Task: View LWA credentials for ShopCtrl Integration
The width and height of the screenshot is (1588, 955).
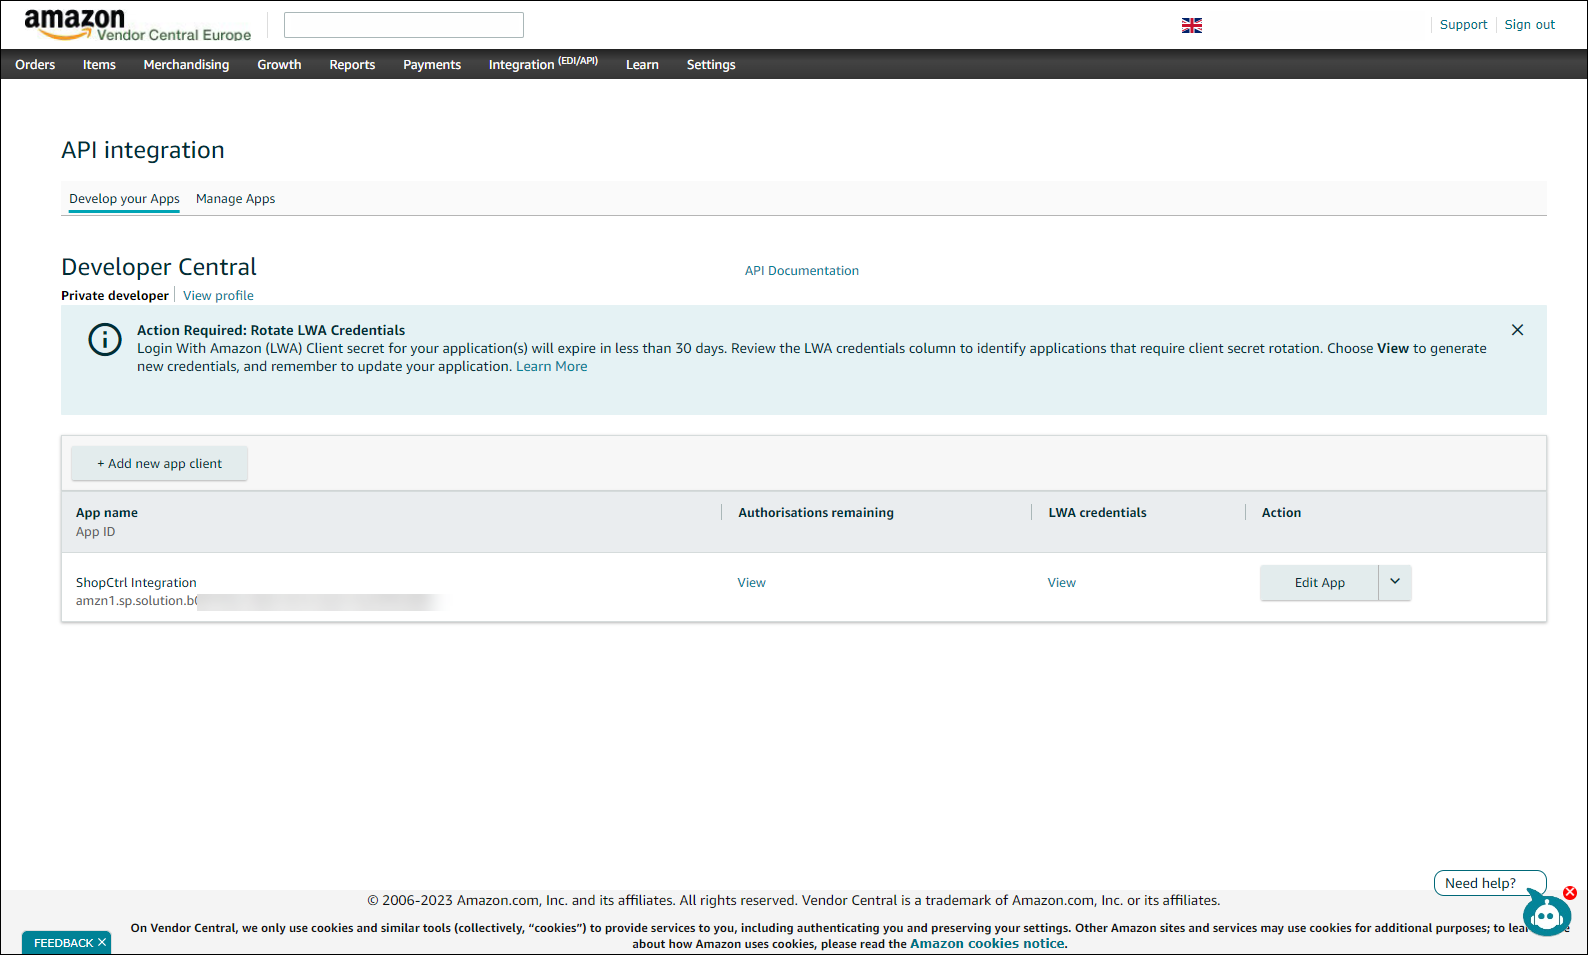Action: [x=1061, y=583]
